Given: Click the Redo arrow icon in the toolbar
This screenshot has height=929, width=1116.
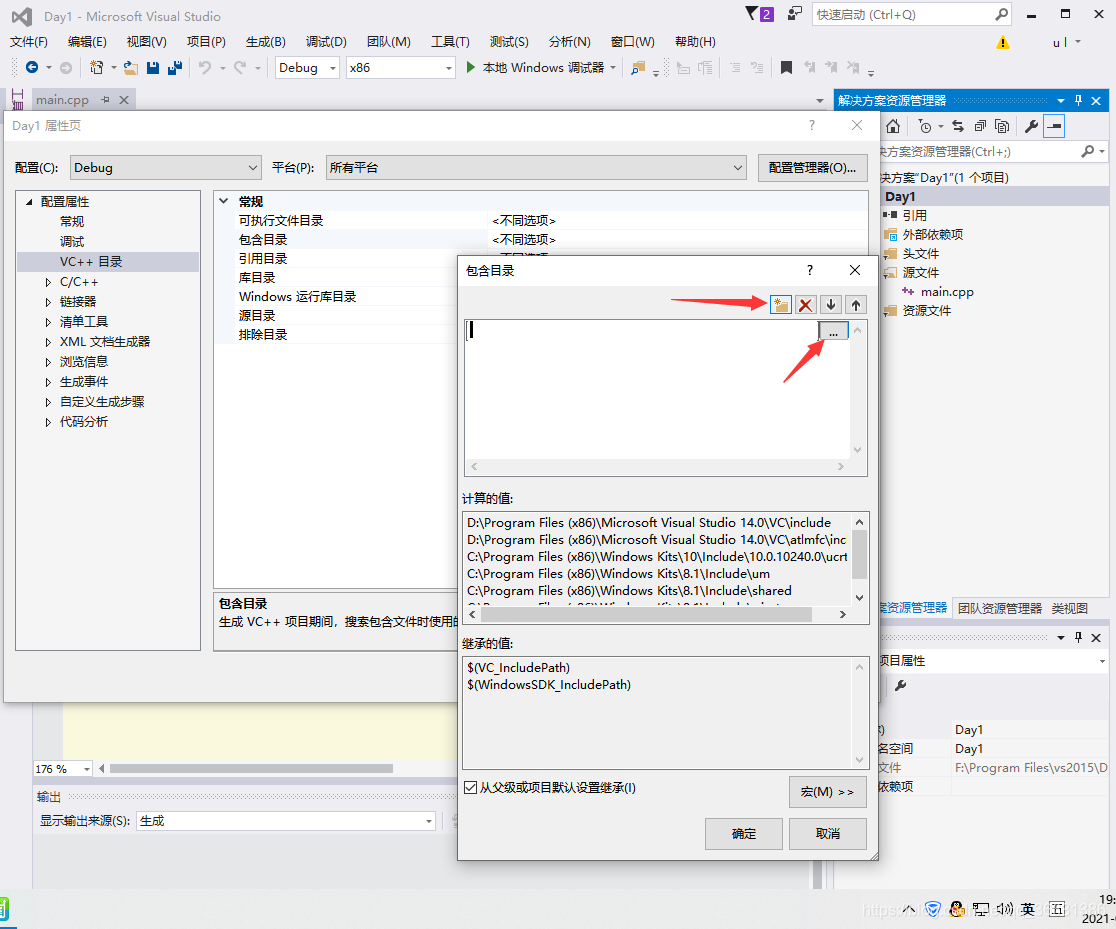Looking at the screenshot, I should [240, 67].
